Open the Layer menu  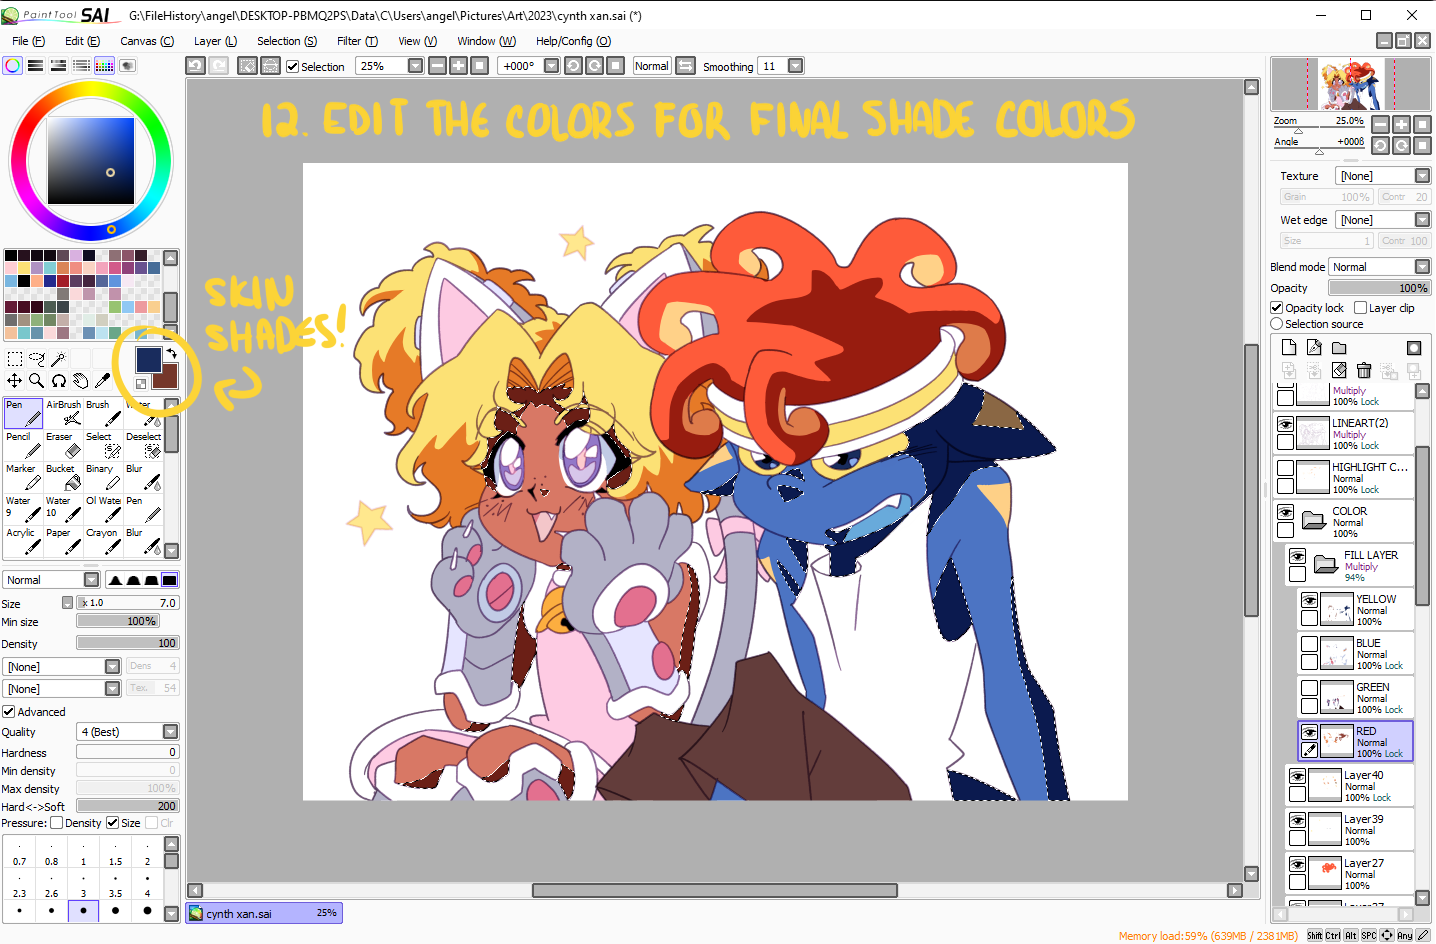click(x=214, y=41)
